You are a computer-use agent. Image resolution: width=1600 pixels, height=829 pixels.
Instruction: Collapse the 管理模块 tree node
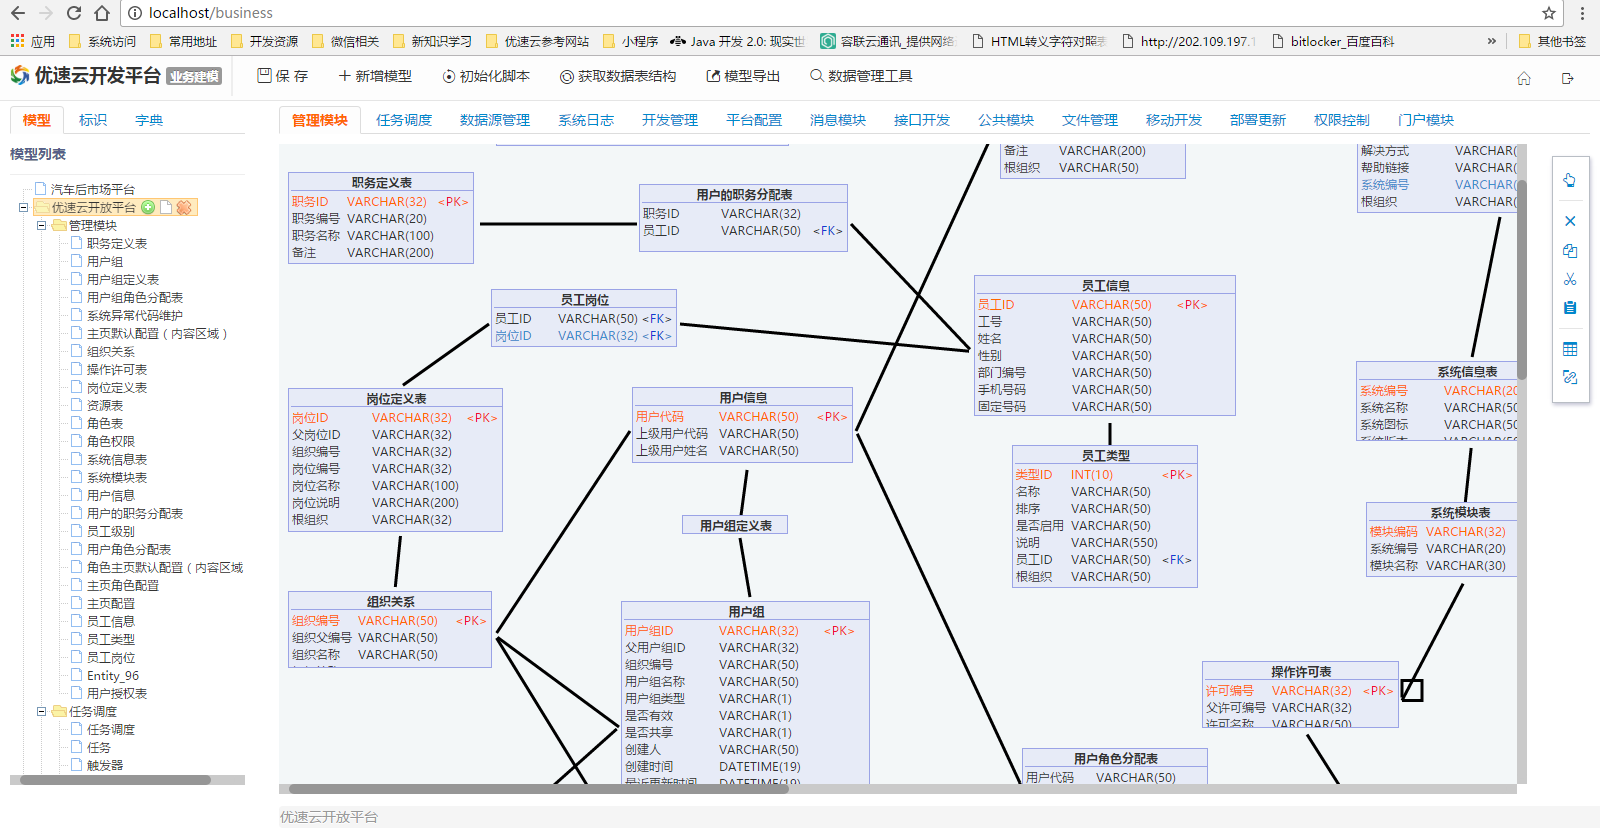pos(41,225)
